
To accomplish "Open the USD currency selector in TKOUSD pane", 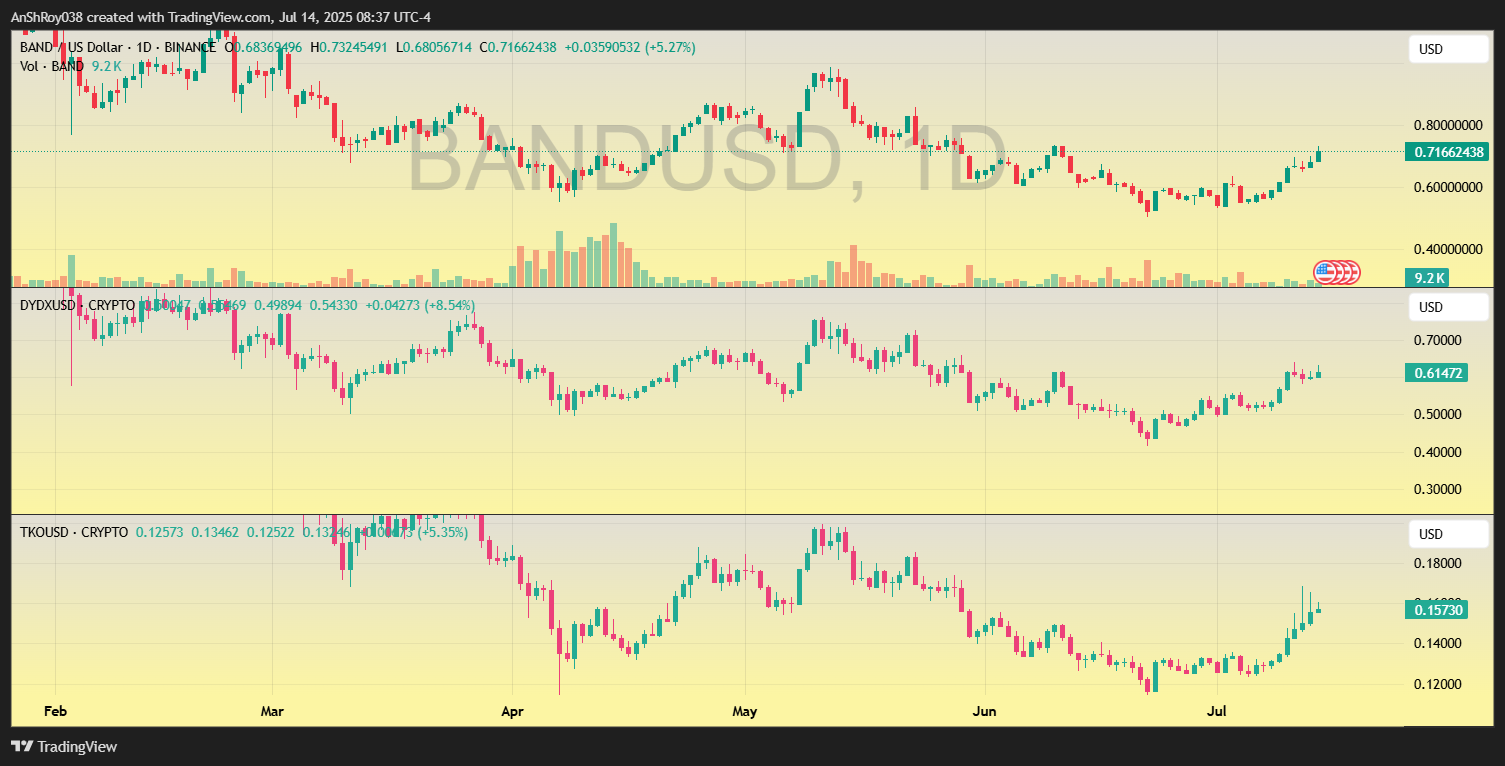I will [x=1446, y=534].
